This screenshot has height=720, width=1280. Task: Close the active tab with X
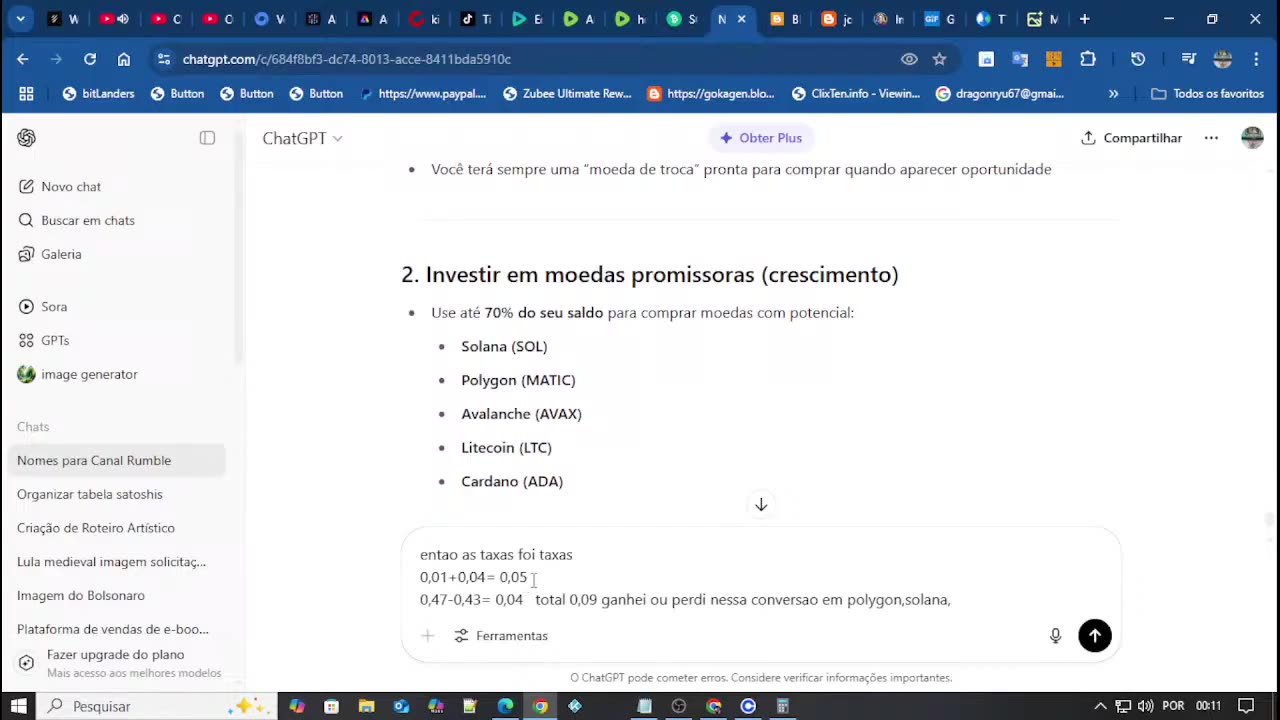point(741,19)
